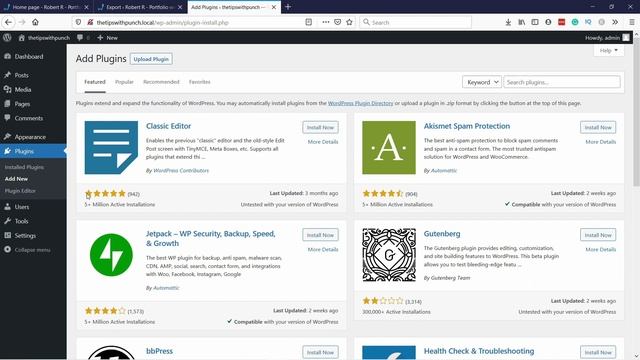
Task: Switch to the Featured tab
Action: [95, 82]
